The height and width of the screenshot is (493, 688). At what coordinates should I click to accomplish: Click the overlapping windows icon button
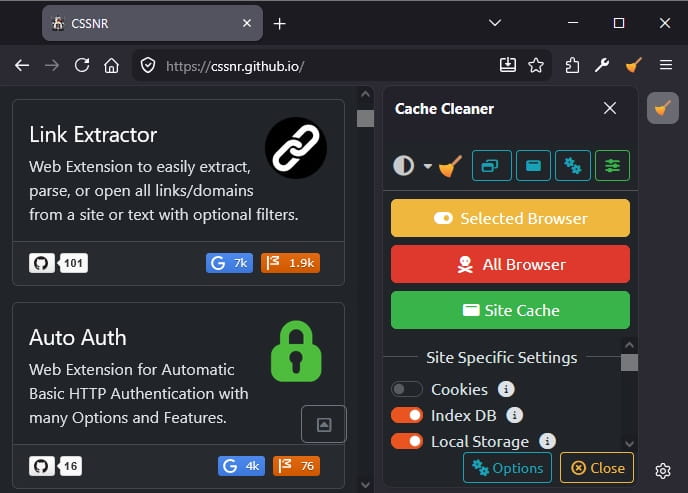click(491, 165)
